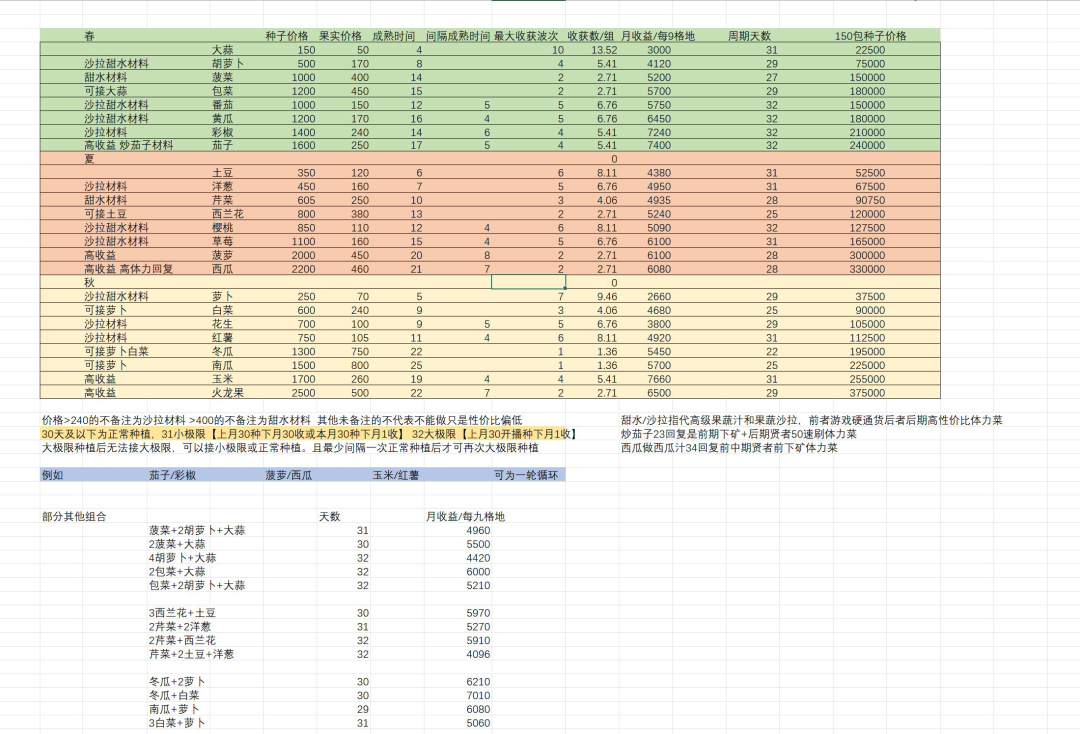Click the combo cell '3西兰花+土豆'
1080x734 pixels.
[182, 613]
